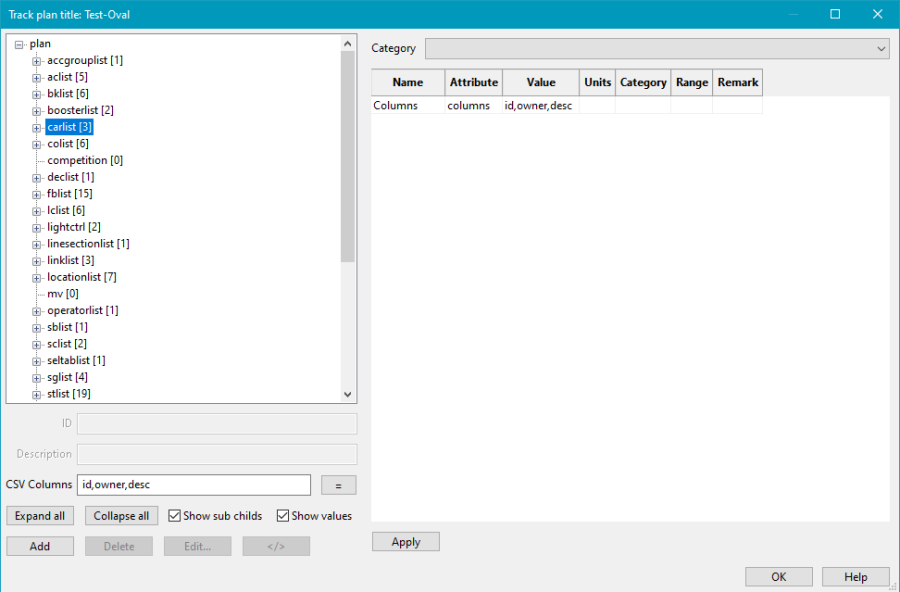Viewport: 900px width, 592px height.
Task: Click Apply under the attribute table
Action: (x=405, y=542)
